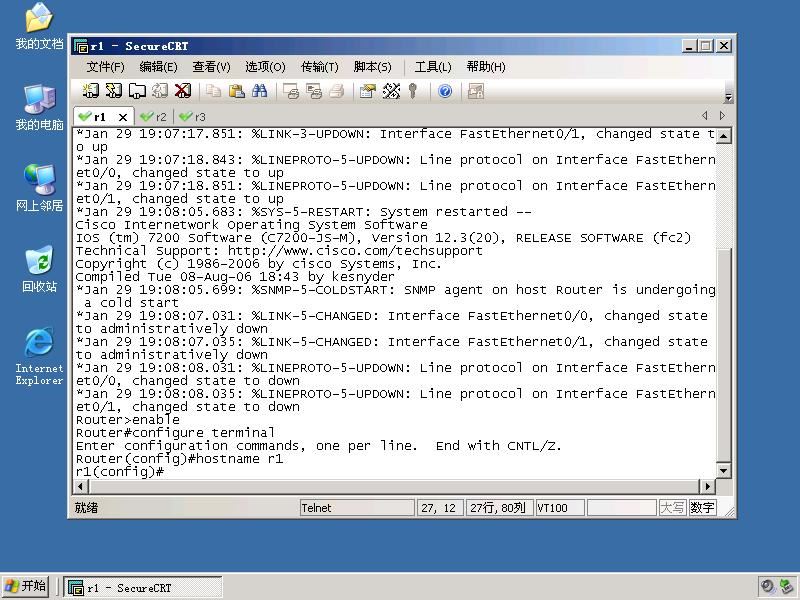Viewport: 800px width, 600px height.
Task: Open Keymap Editor icon
Action: point(391,91)
